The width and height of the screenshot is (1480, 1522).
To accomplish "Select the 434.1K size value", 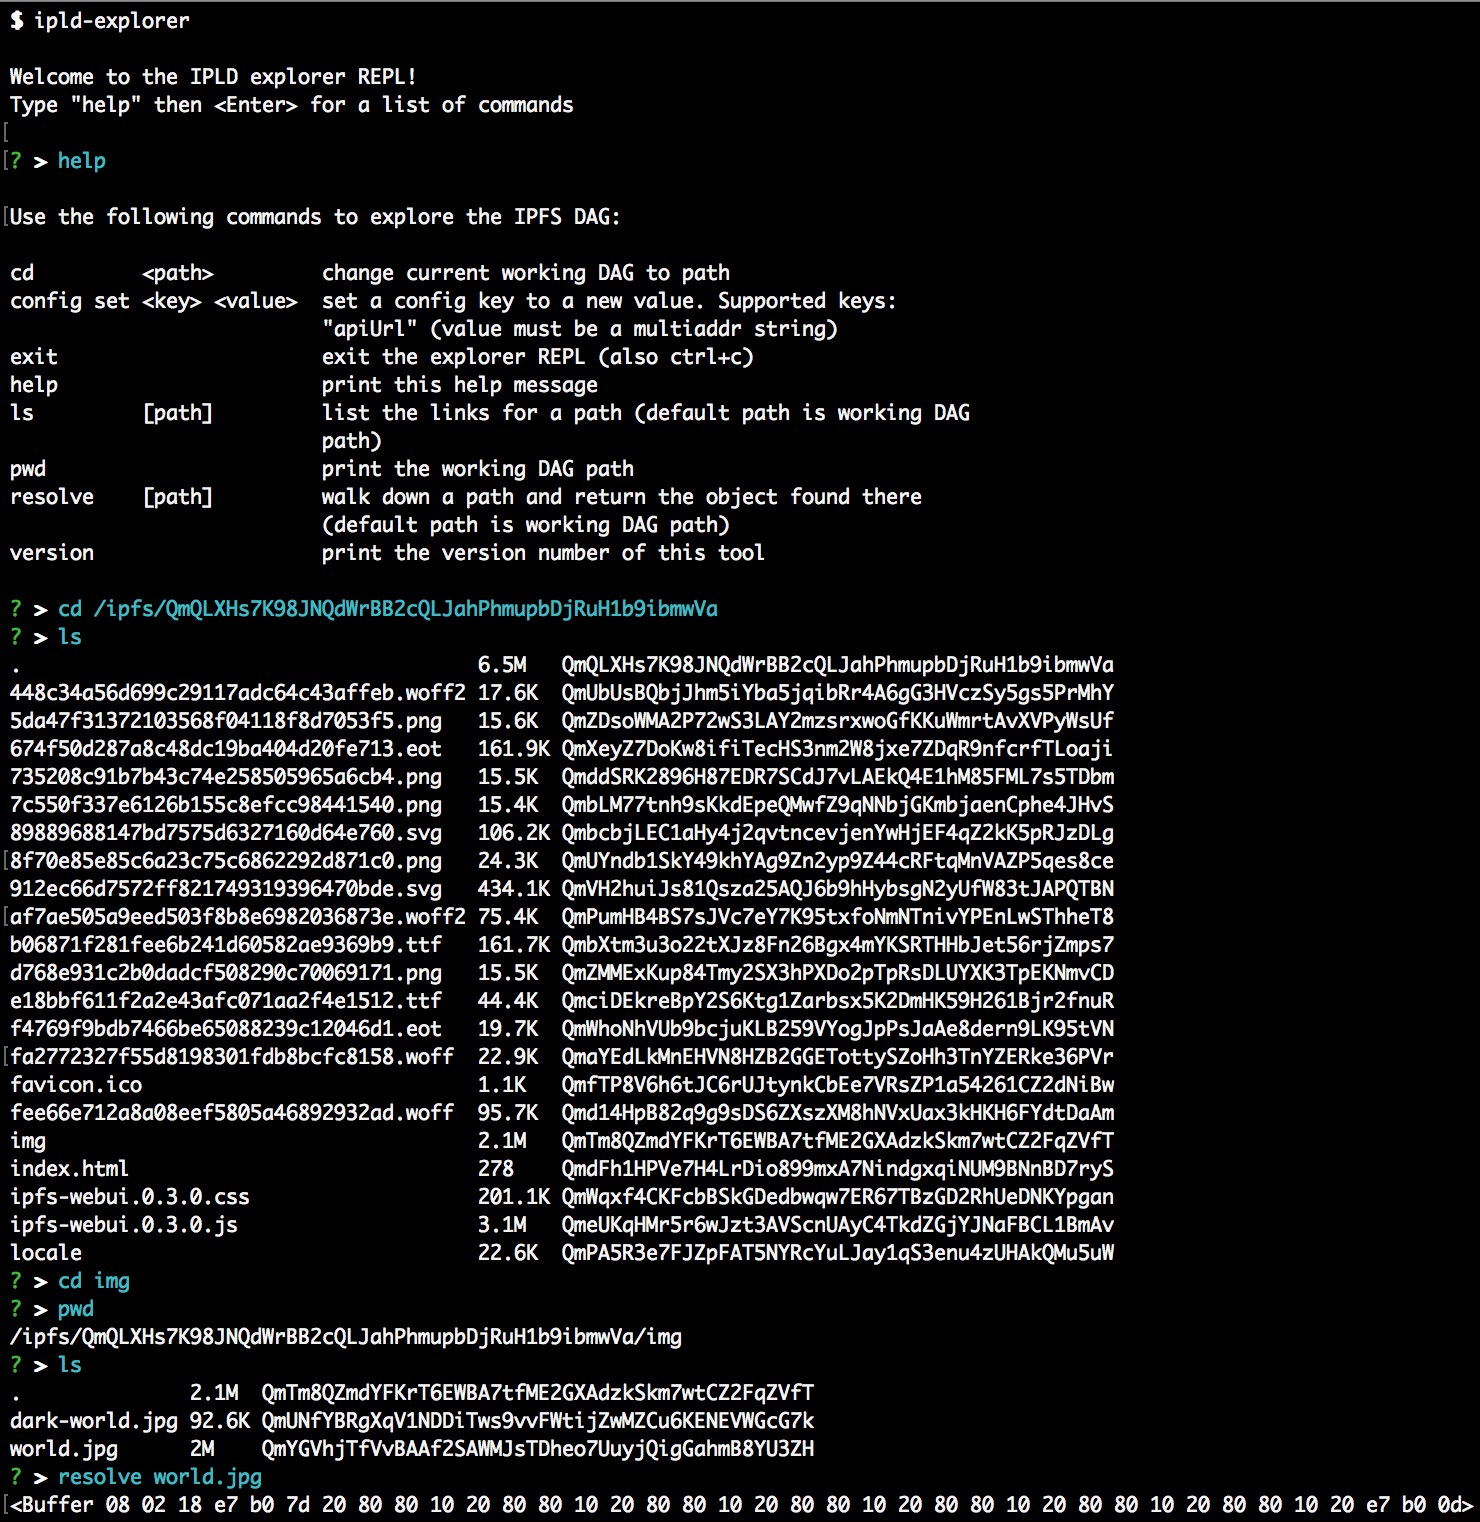I will [514, 889].
